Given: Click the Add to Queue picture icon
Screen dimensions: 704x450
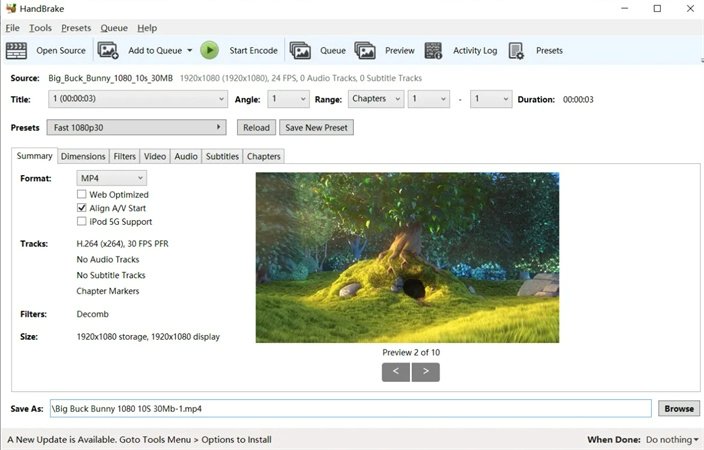Looking at the screenshot, I should (108, 50).
